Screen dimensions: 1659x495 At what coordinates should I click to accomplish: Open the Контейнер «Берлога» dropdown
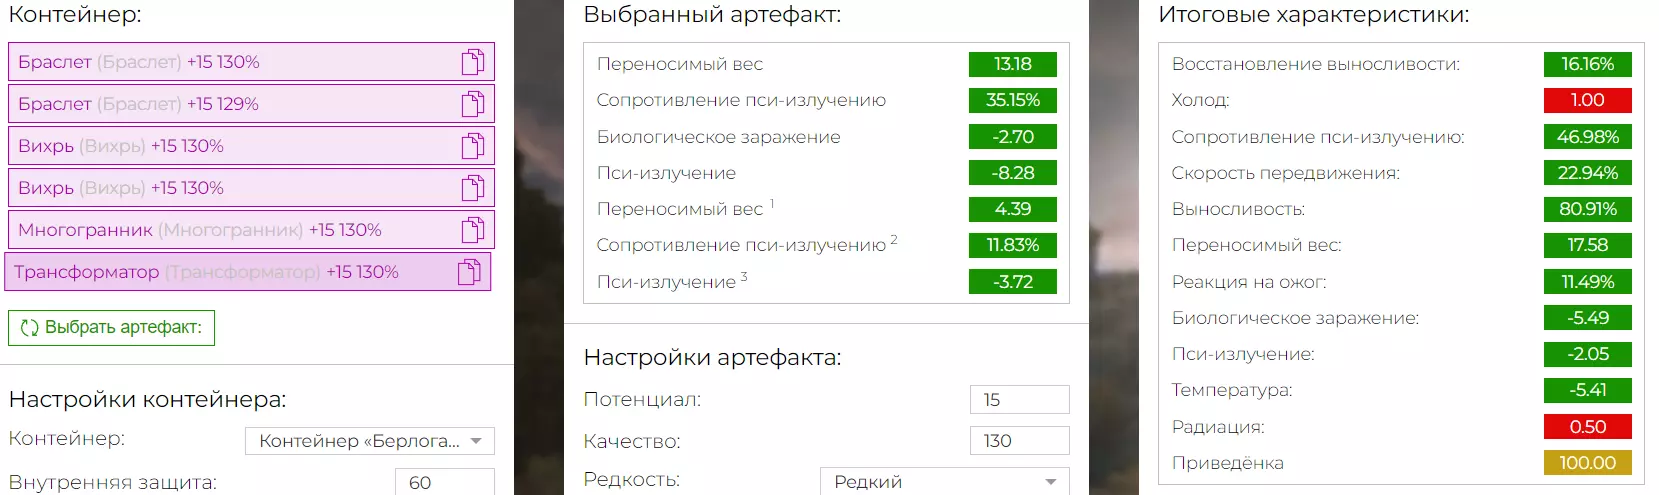[x=369, y=441]
